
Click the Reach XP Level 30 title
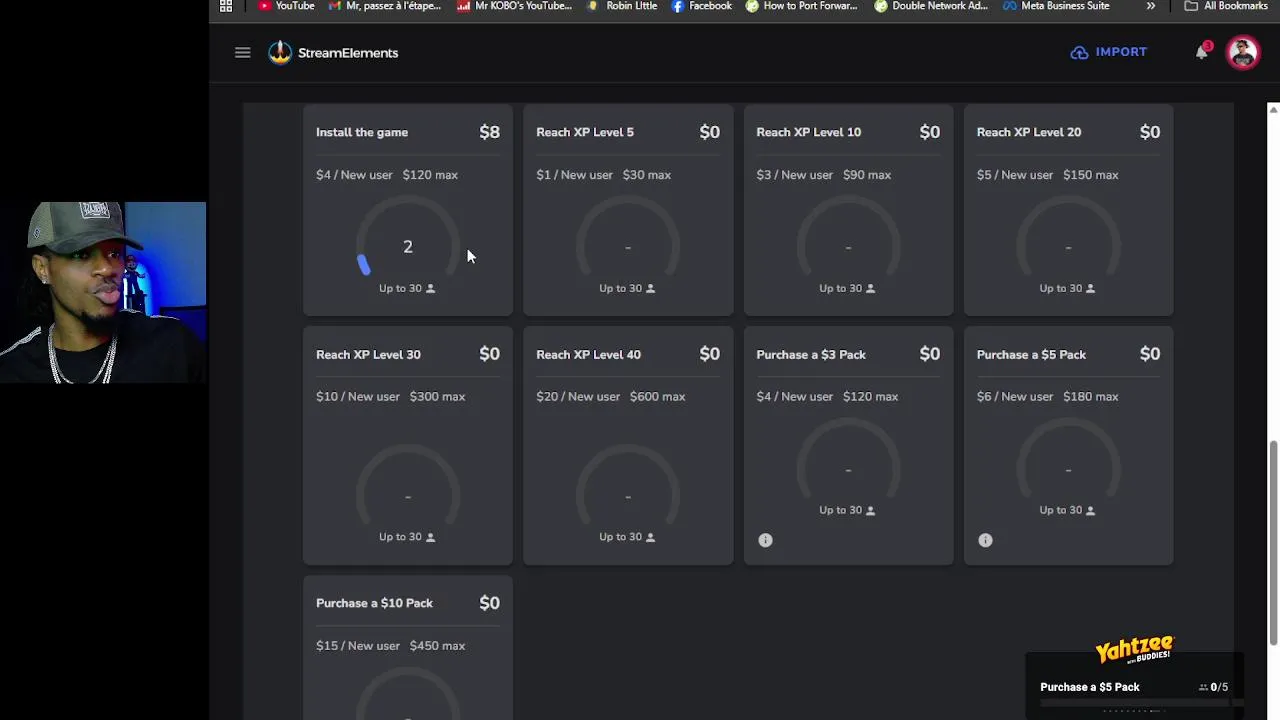pos(368,354)
